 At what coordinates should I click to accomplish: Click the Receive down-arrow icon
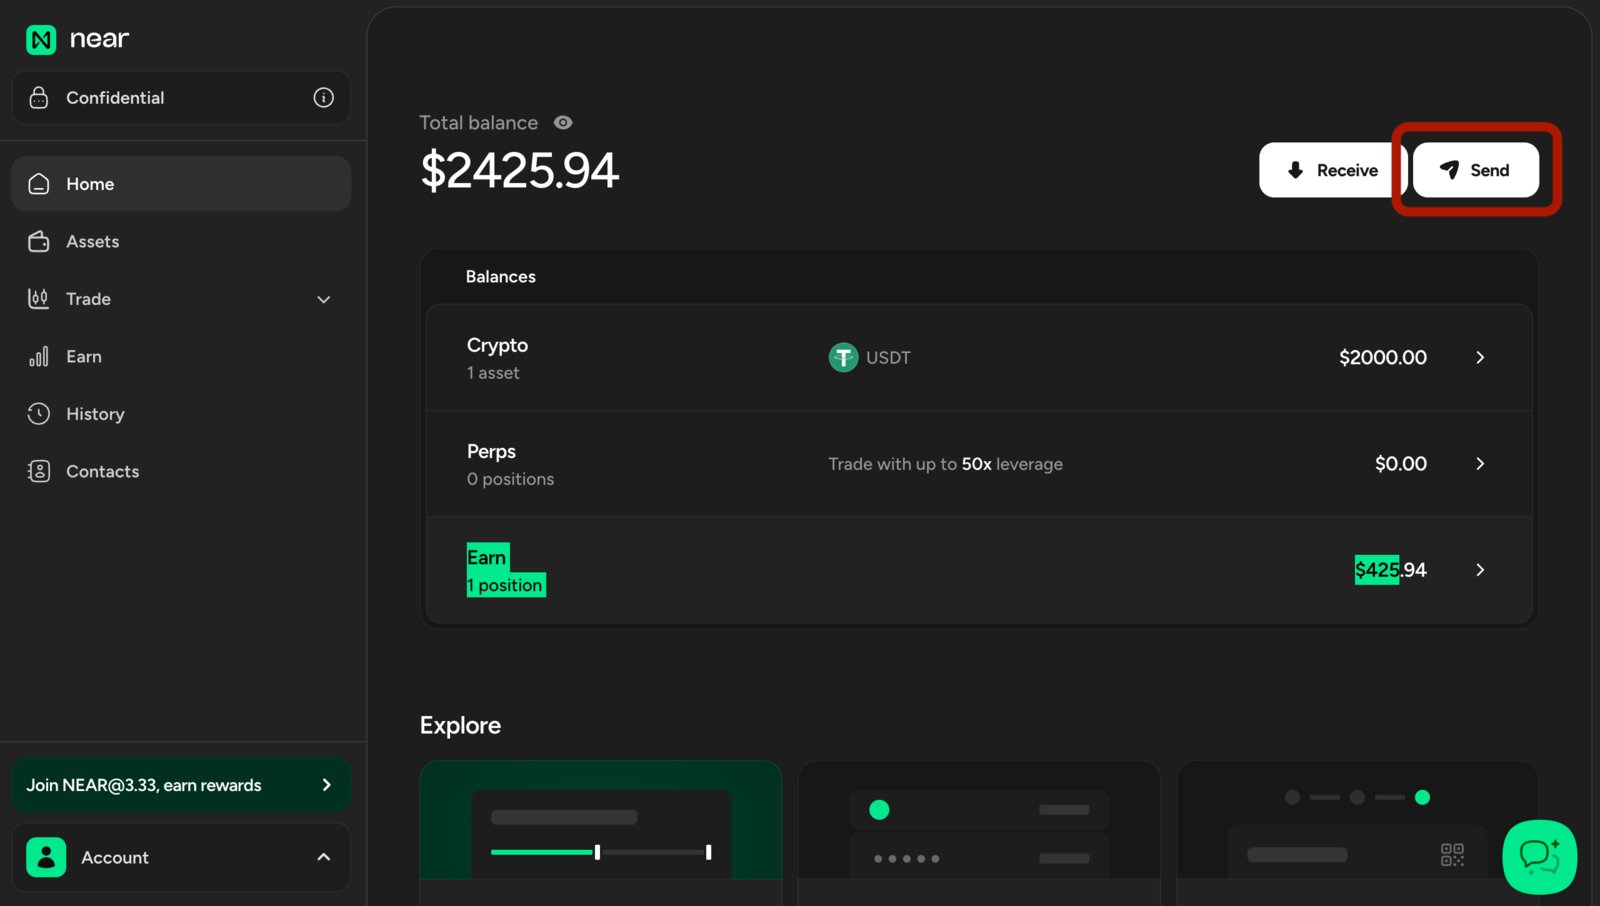(x=1295, y=170)
